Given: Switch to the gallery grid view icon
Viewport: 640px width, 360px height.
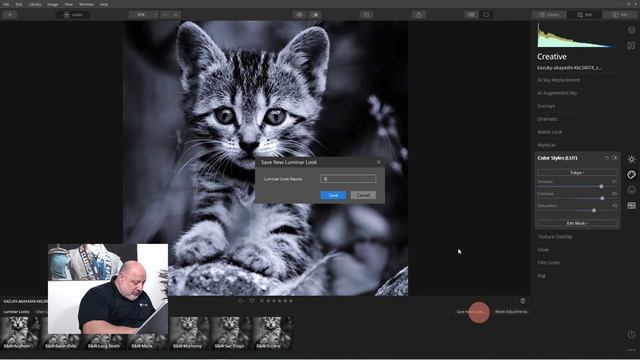Looking at the screenshot, I should 471,15.
